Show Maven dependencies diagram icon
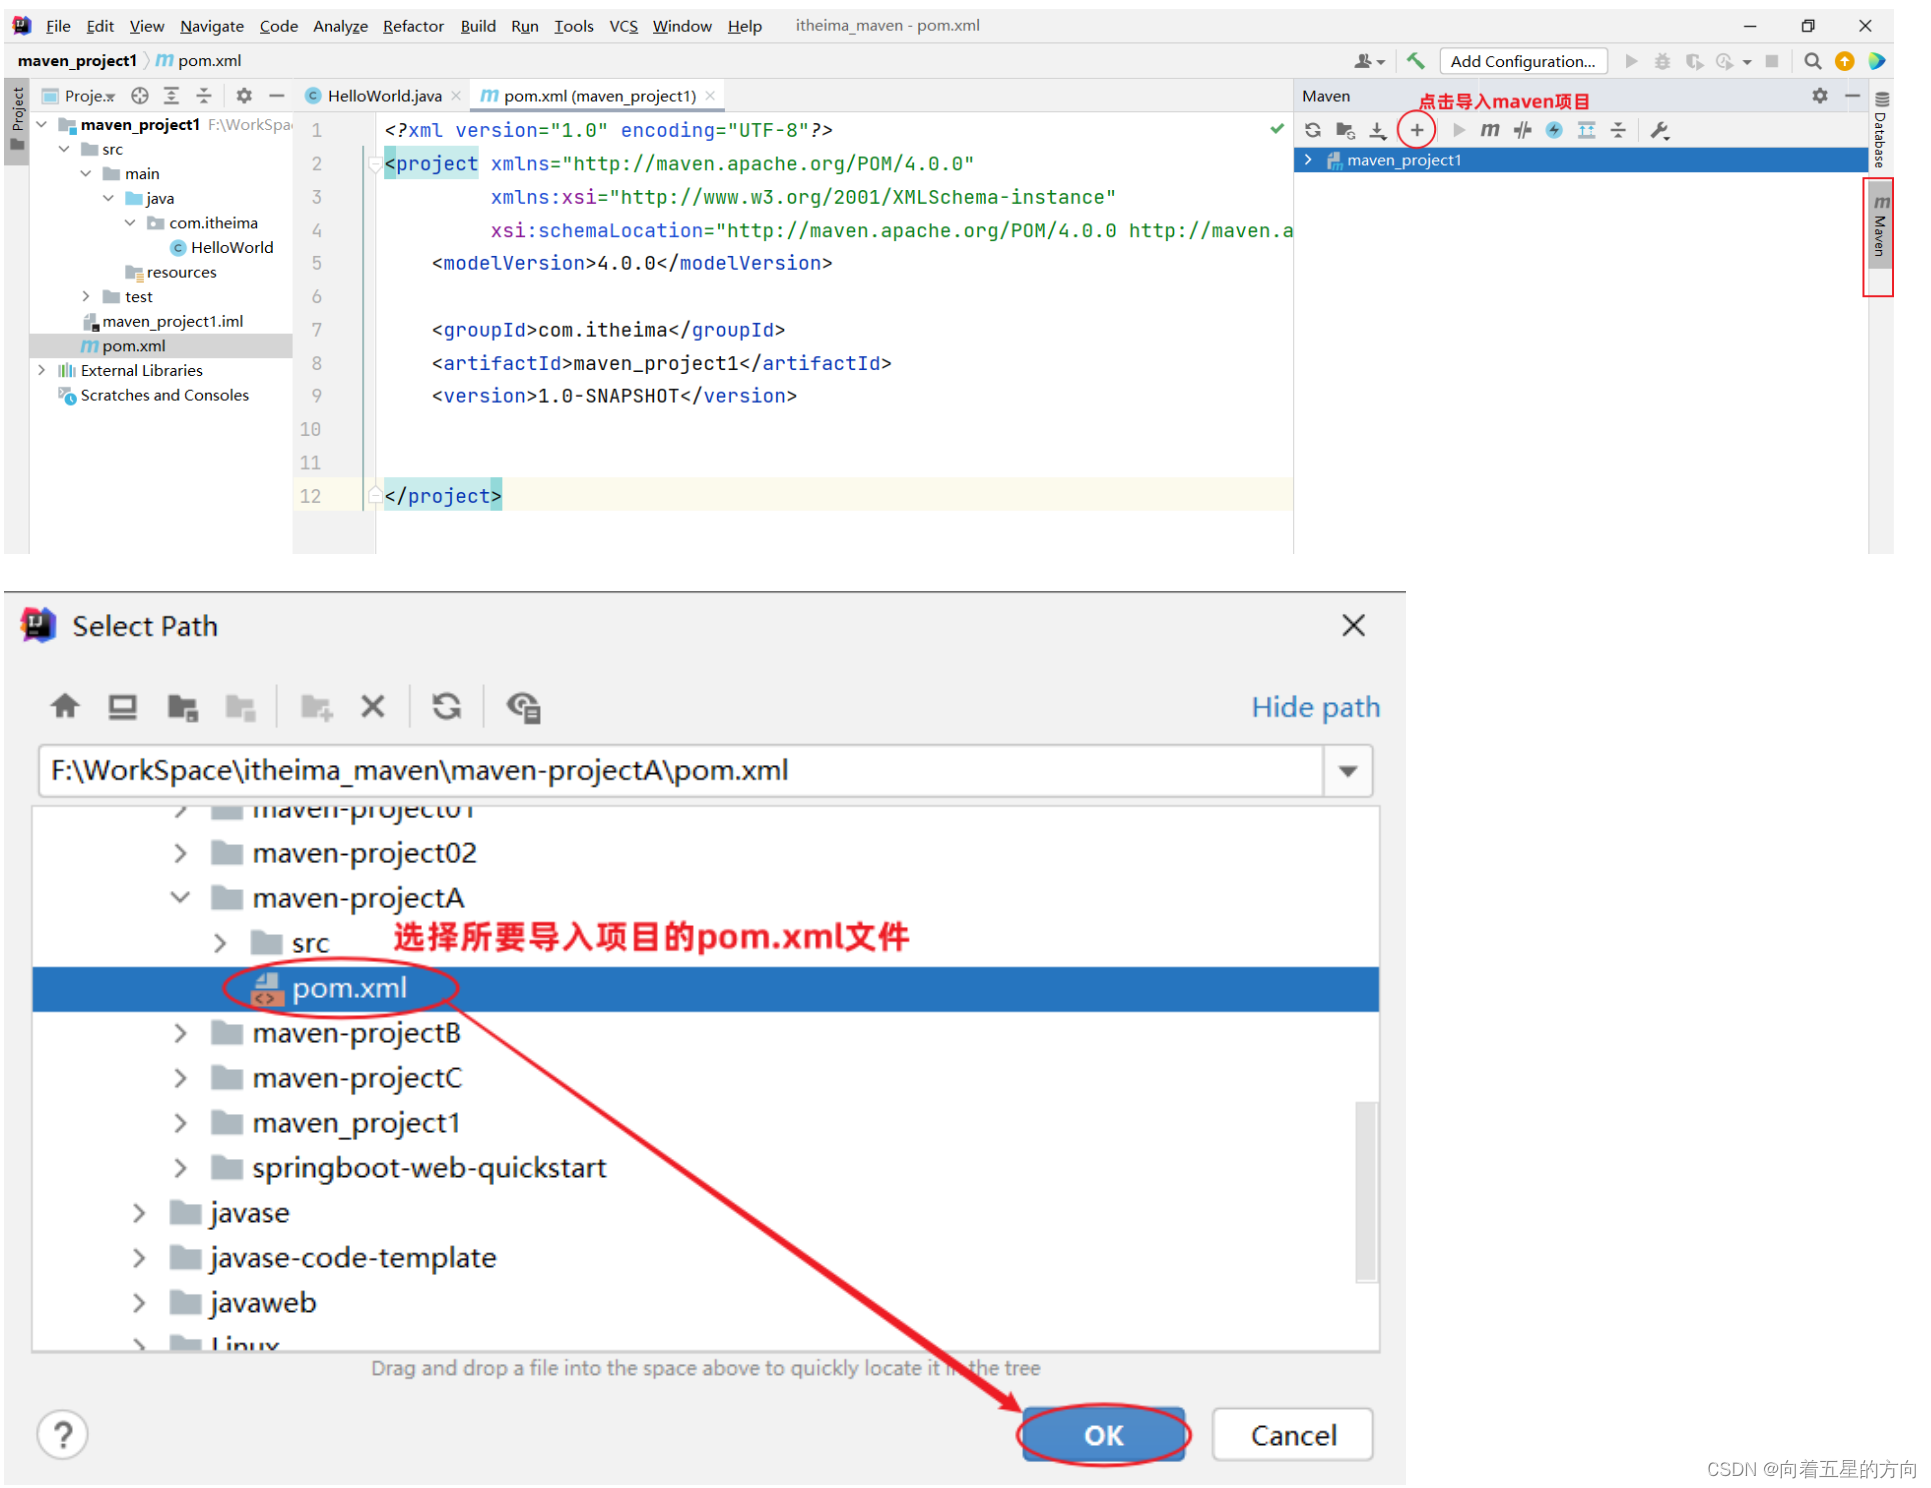 tap(1586, 130)
